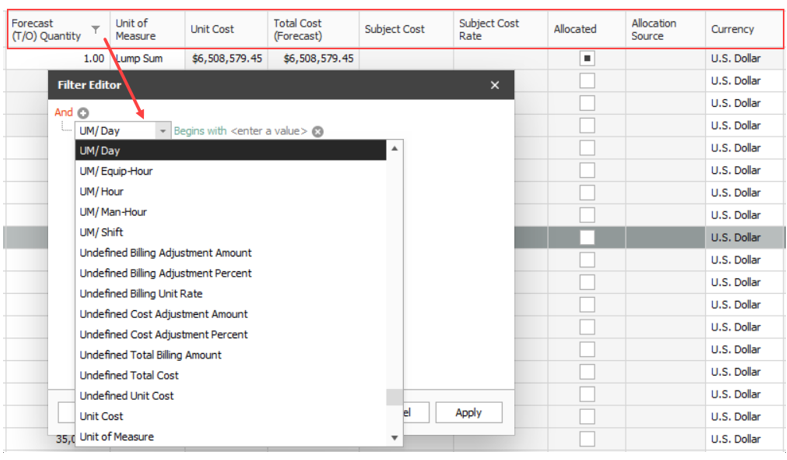This screenshot has height=460, width=787.
Task: Click the And group operator
Action: [63, 113]
